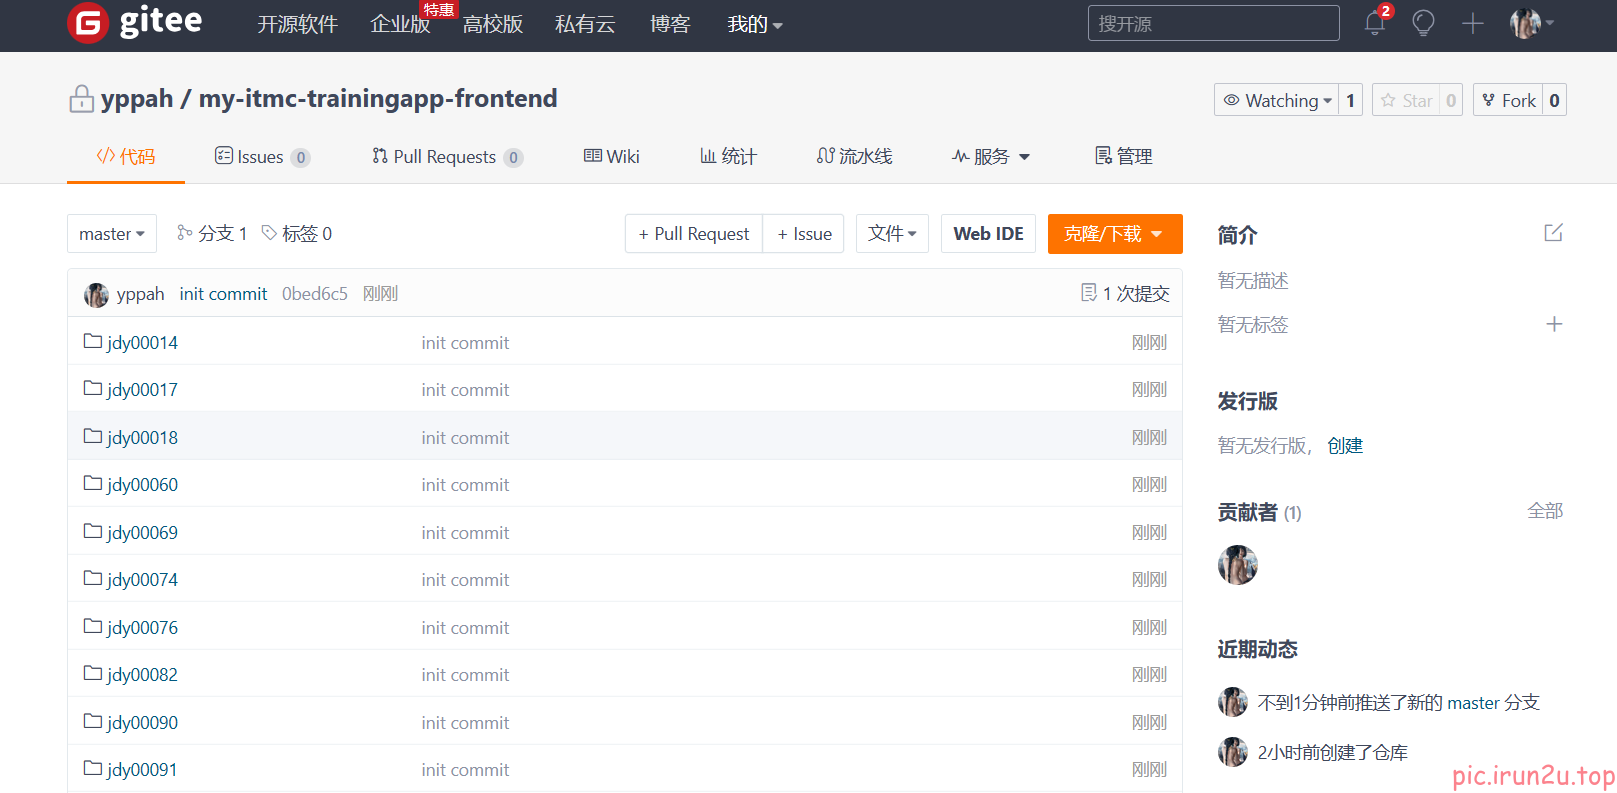Click the lightbulb tips icon

[1423, 23]
